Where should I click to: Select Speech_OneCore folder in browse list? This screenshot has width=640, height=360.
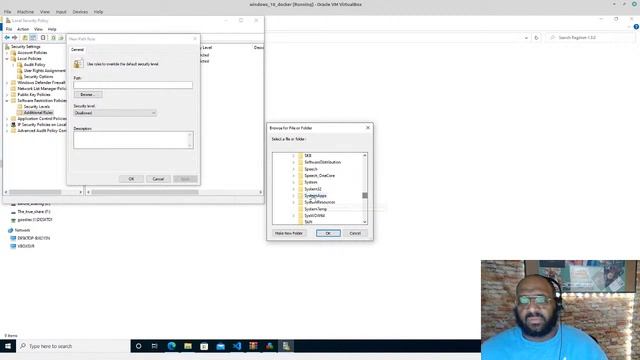[320, 176]
